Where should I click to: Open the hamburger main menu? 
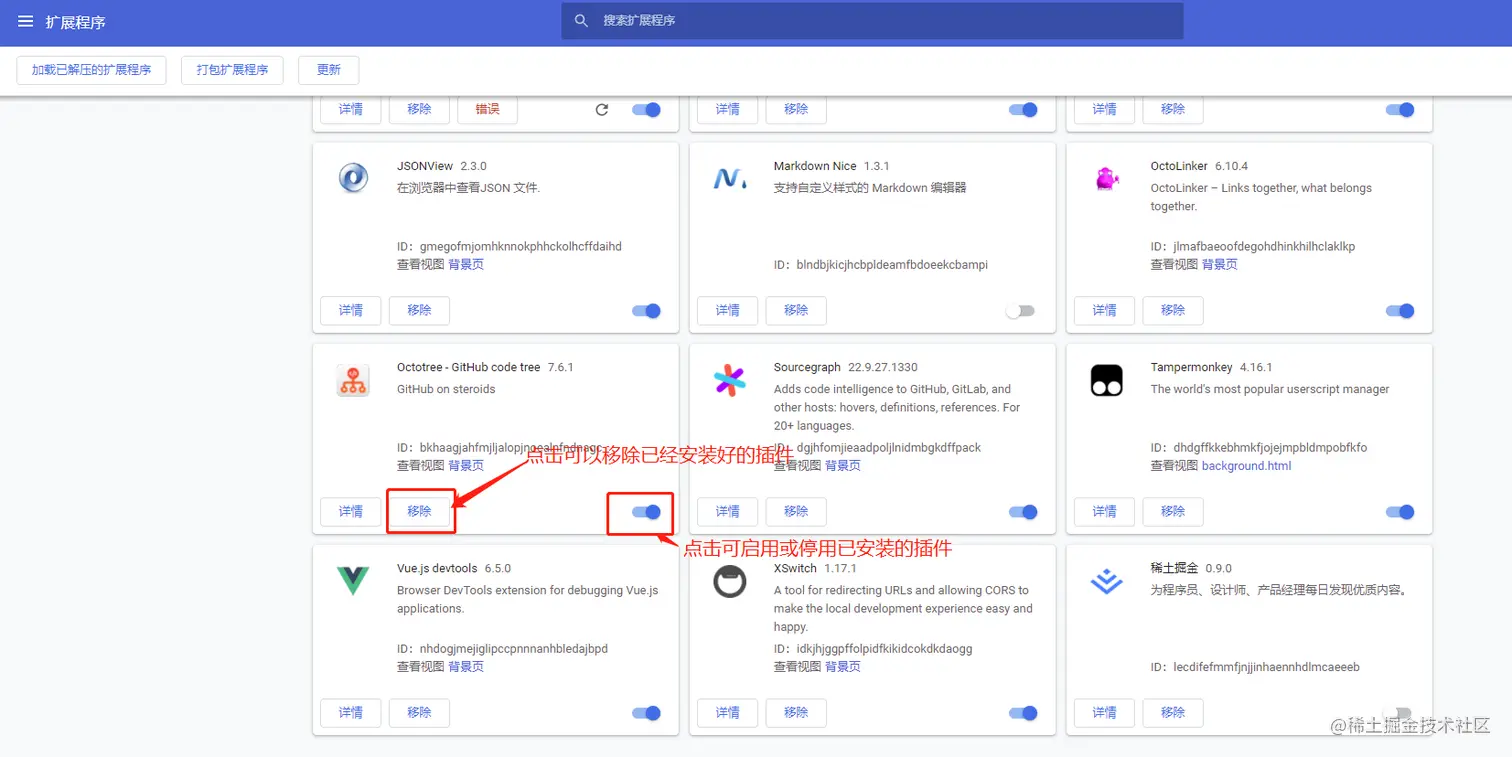26,21
